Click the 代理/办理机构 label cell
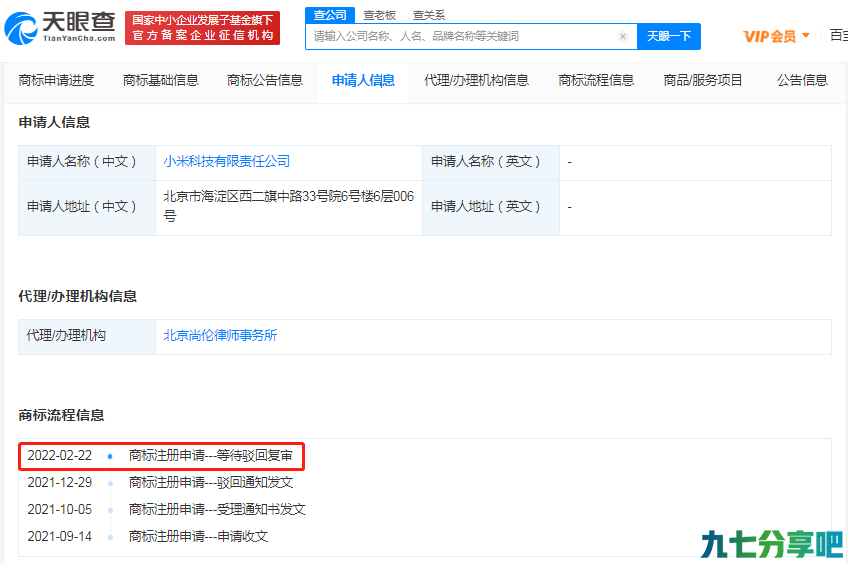Image resolution: width=848 pixels, height=564 pixels. [87, 335]
